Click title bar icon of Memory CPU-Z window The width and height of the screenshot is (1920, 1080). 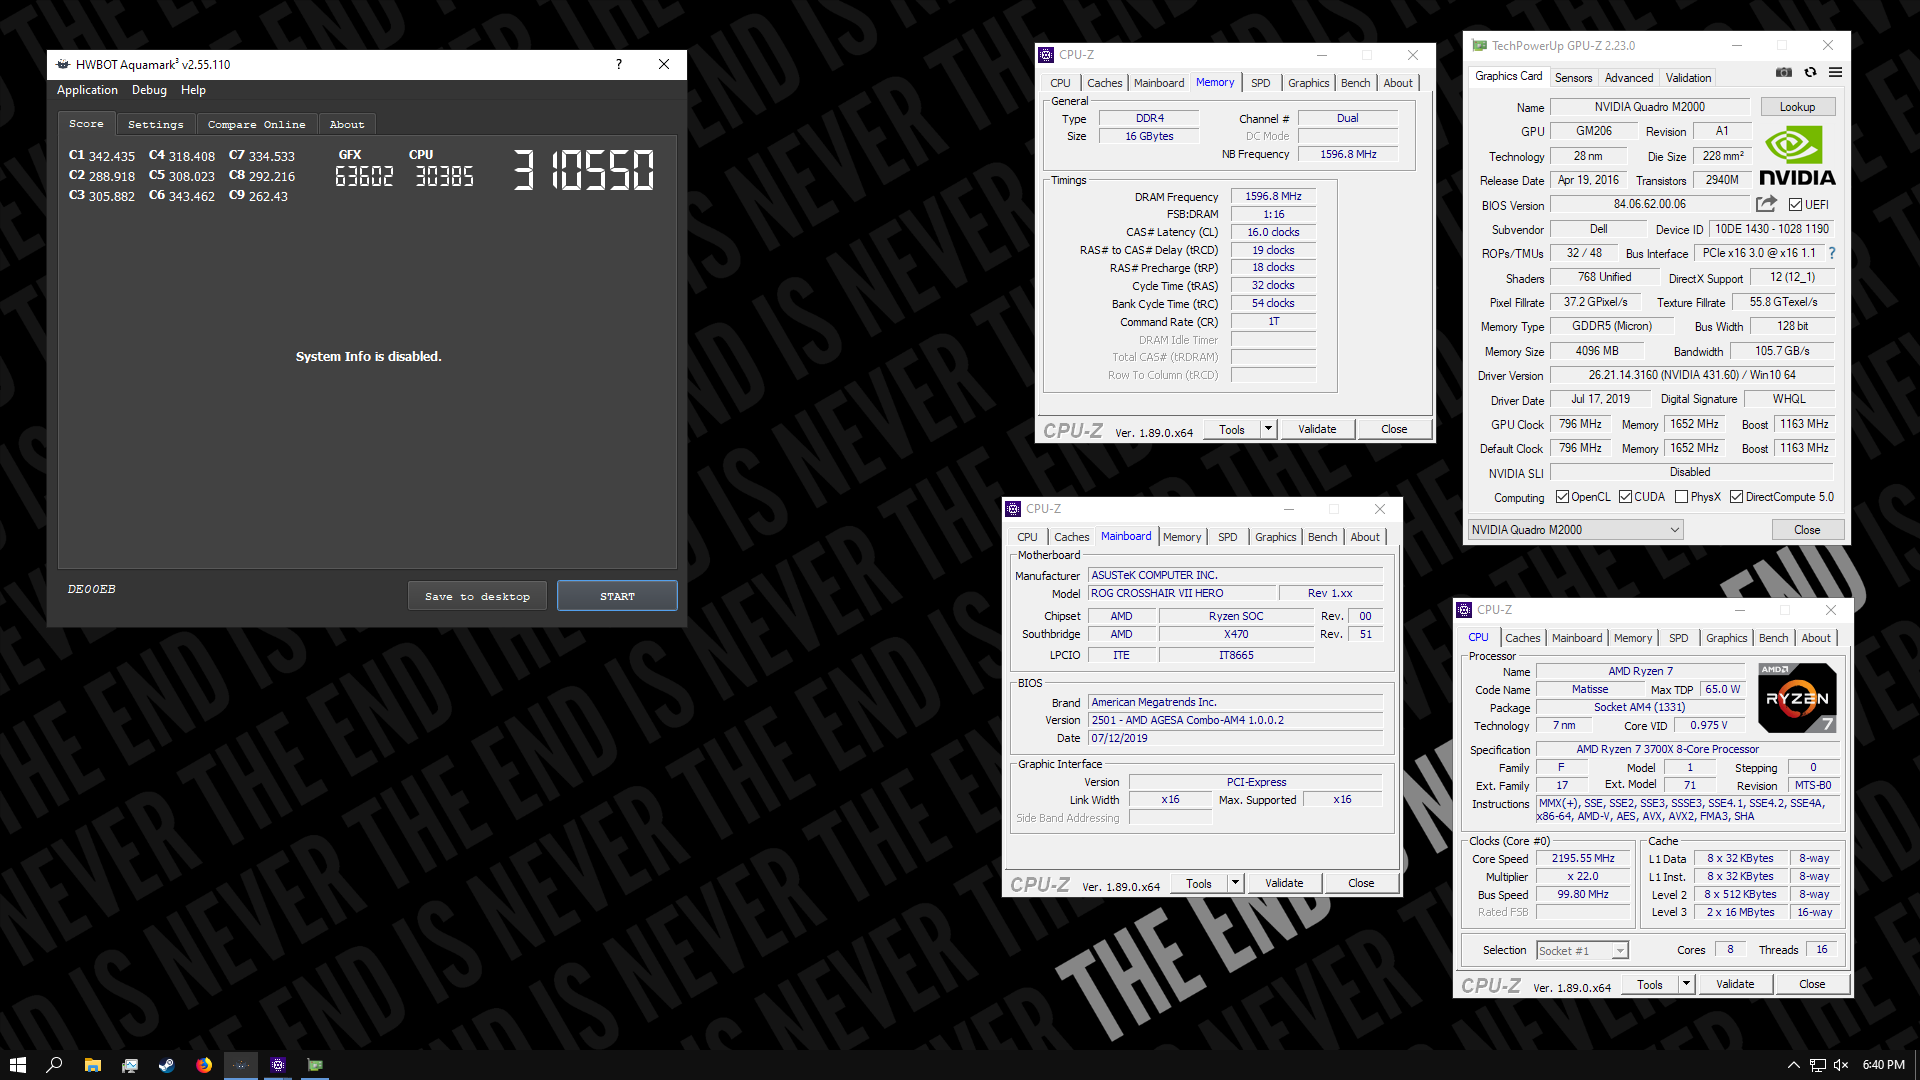pos(1046,55)
